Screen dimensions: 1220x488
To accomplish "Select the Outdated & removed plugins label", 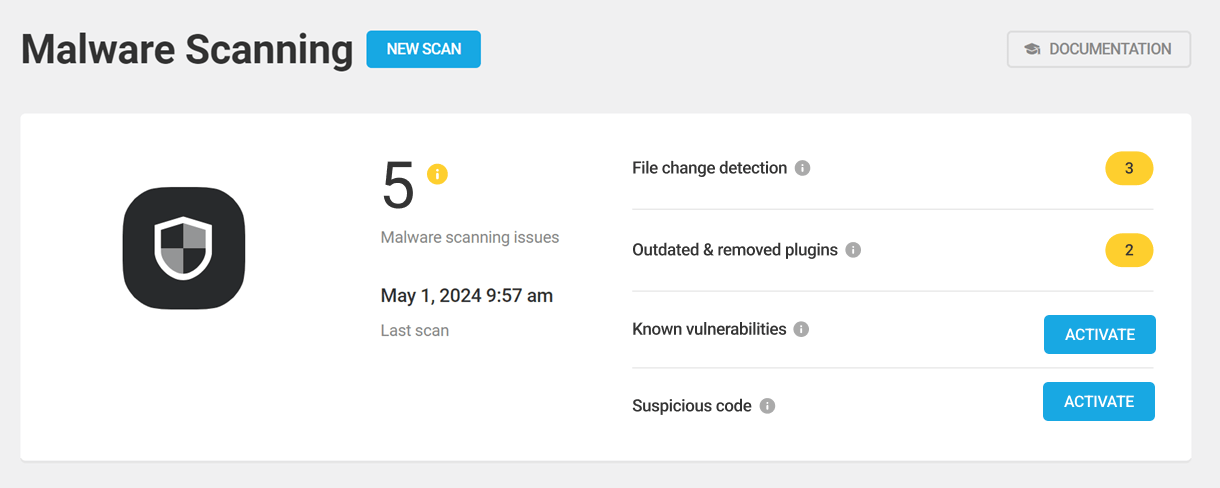I will [735, 250].
